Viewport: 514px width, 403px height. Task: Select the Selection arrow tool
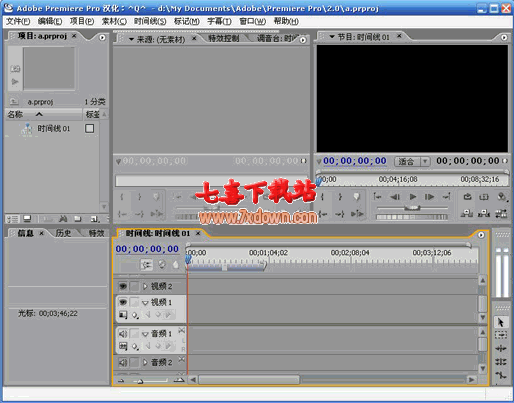click(501, 322)
